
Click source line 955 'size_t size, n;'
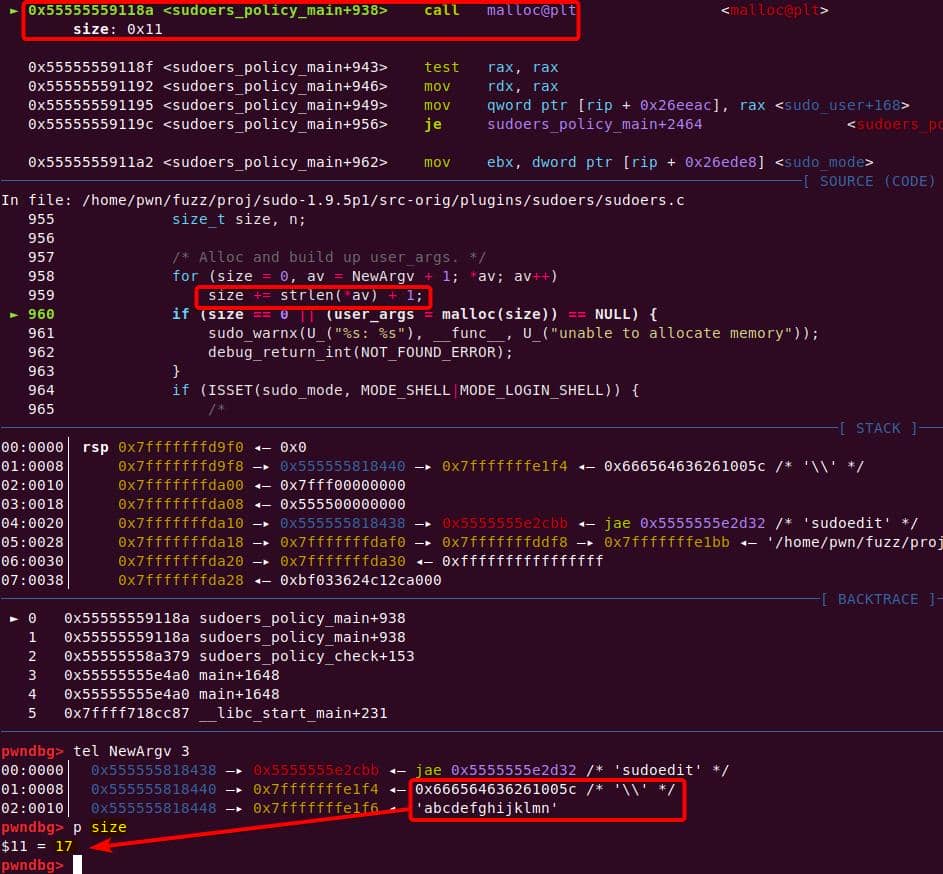(x=239, y=219)
